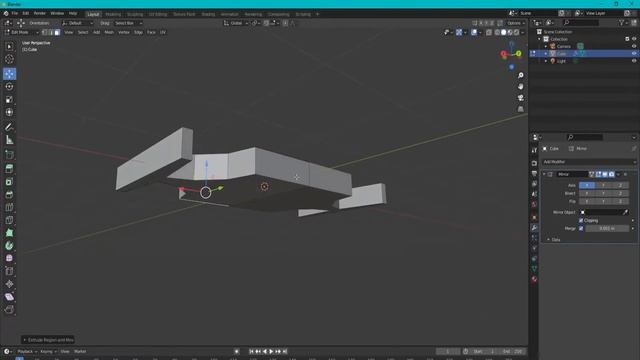Open Orientation Default dropdown

click(x=77, y=23)
